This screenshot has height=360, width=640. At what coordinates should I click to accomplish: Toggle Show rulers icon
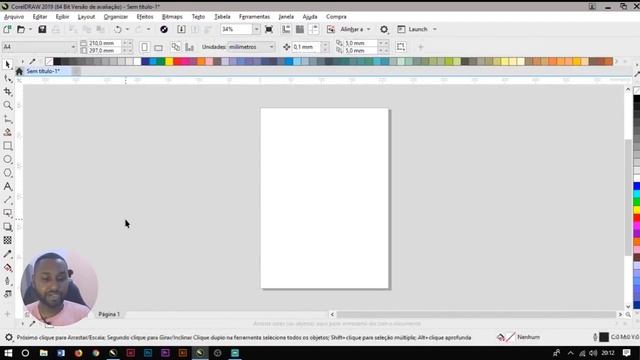coord(286,29)
